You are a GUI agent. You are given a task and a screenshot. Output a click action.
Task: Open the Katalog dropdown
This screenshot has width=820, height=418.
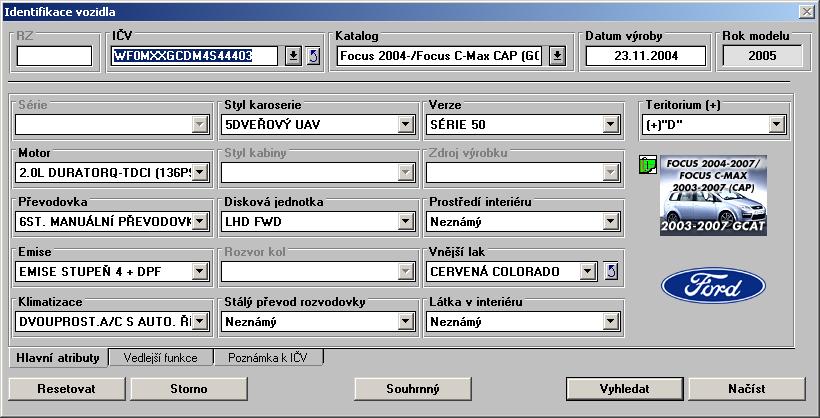[x=557, y=55]
